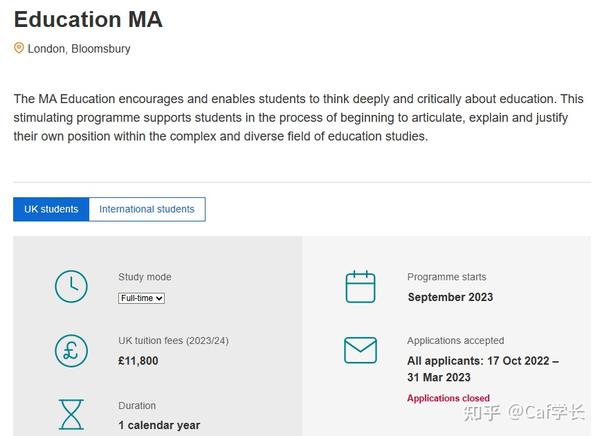
Task: Click the Study mode label
Action: [145, 277]
